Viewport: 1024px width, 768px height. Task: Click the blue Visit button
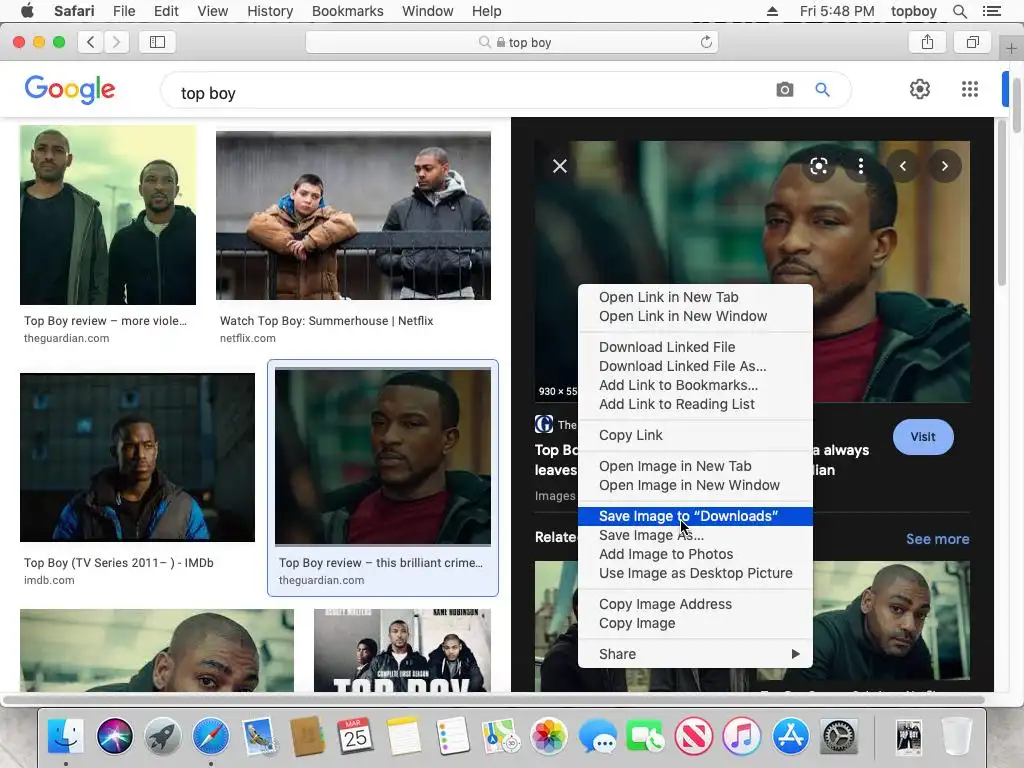point(923,437)
